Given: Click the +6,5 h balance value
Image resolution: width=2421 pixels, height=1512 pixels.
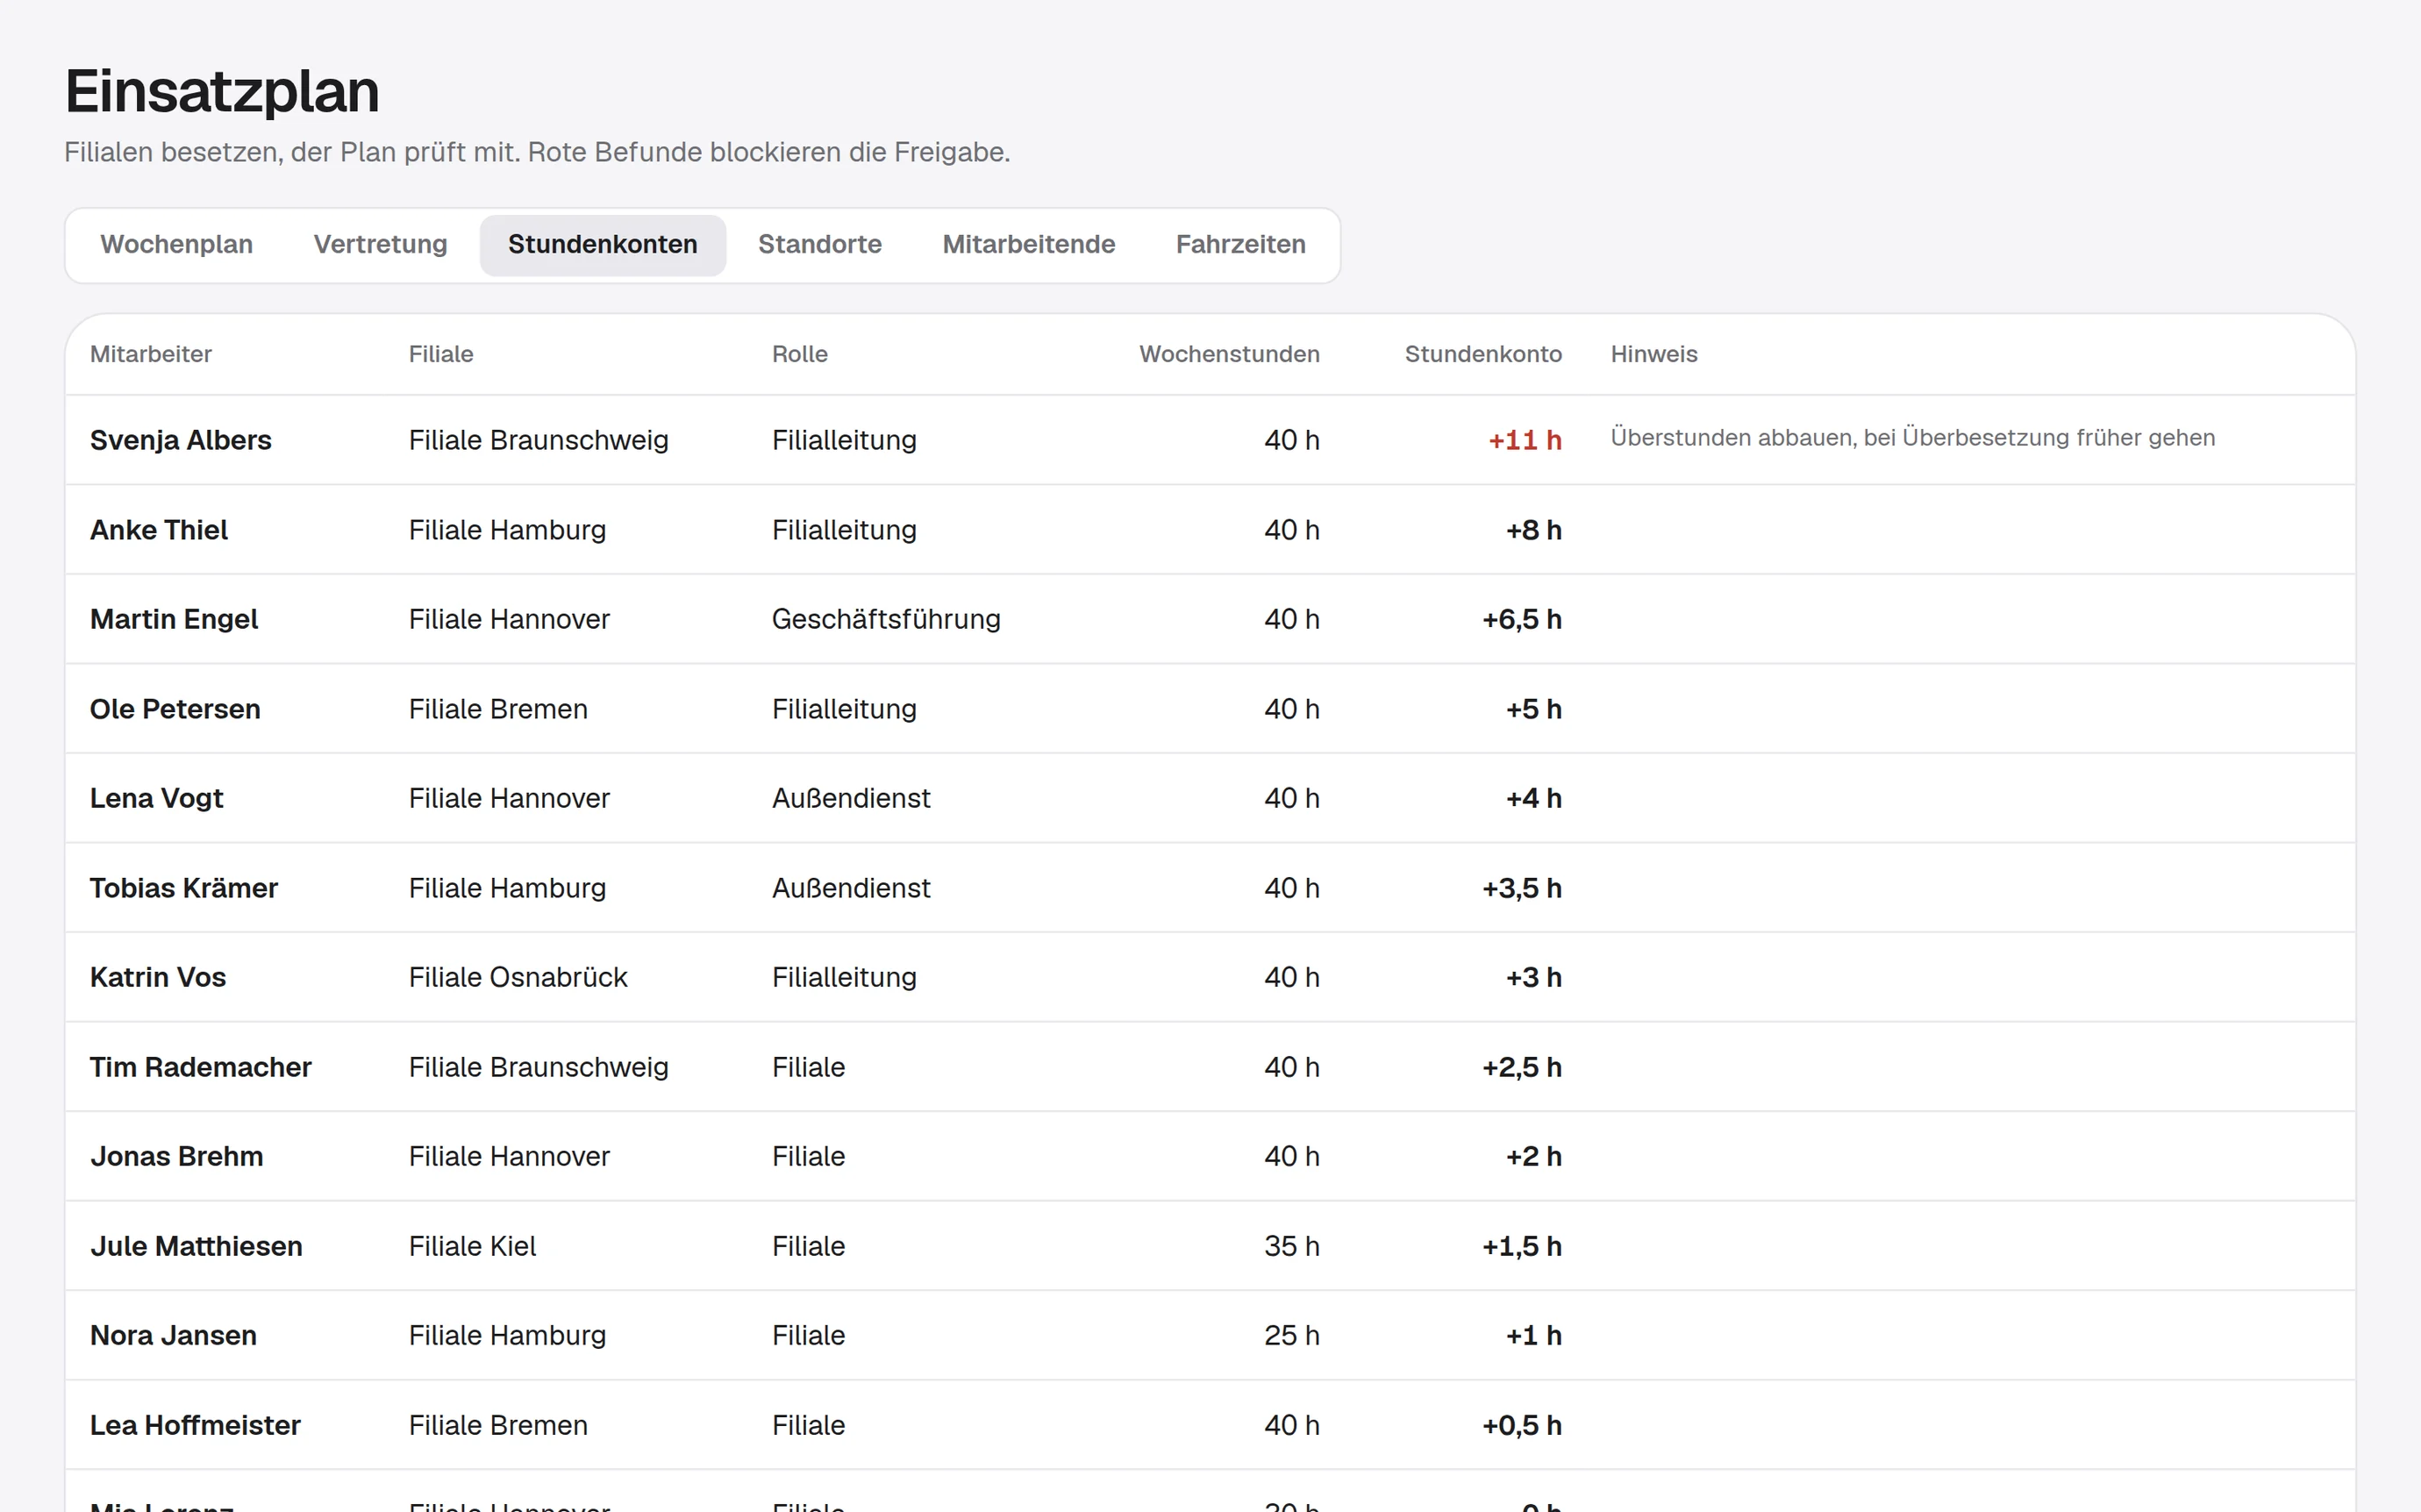Looking at the screenshot, I should pos(1521,619).
